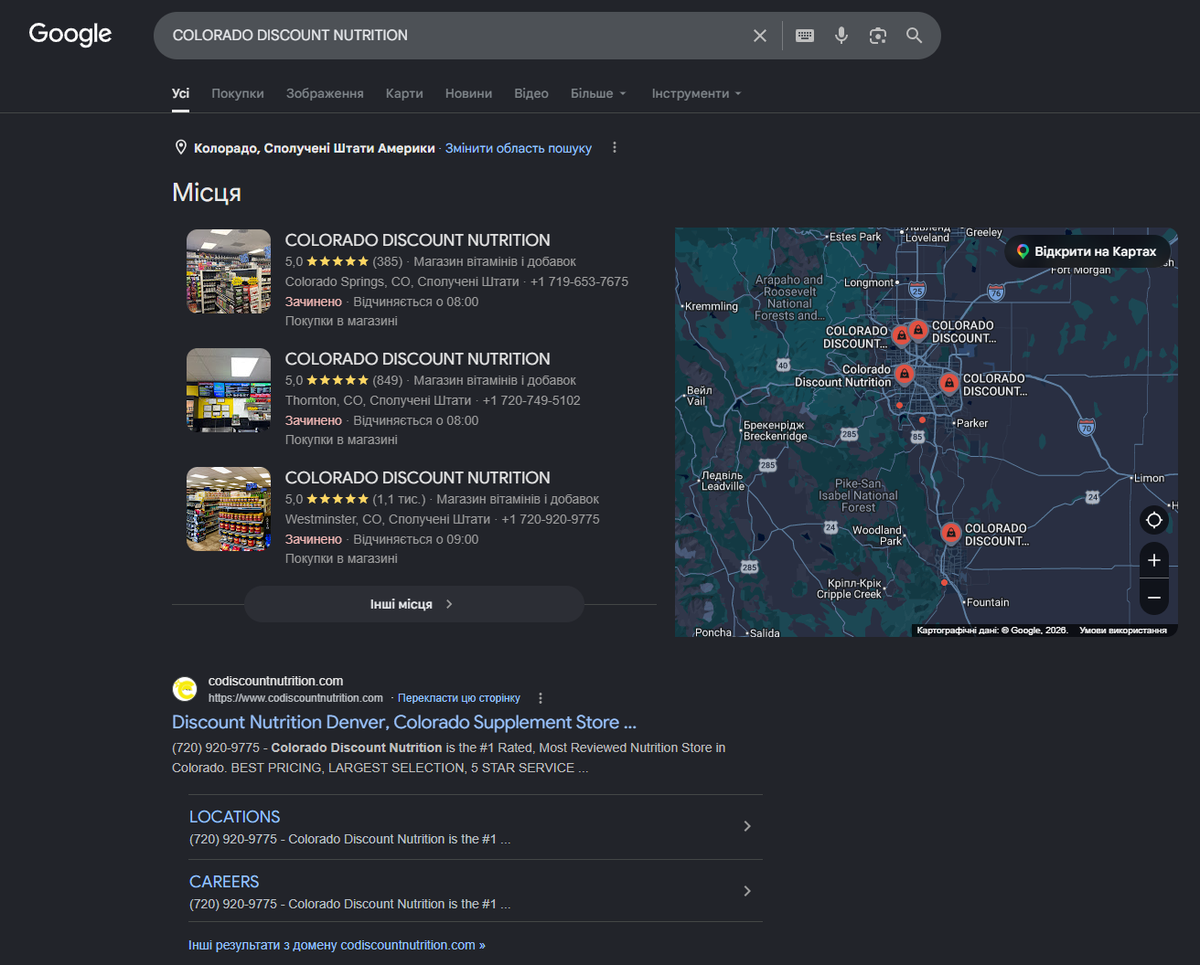Image resolution: width=1200 pixels, height=965 pixels.
Task: Click the (385) review count
Action: tap(388, 262)
